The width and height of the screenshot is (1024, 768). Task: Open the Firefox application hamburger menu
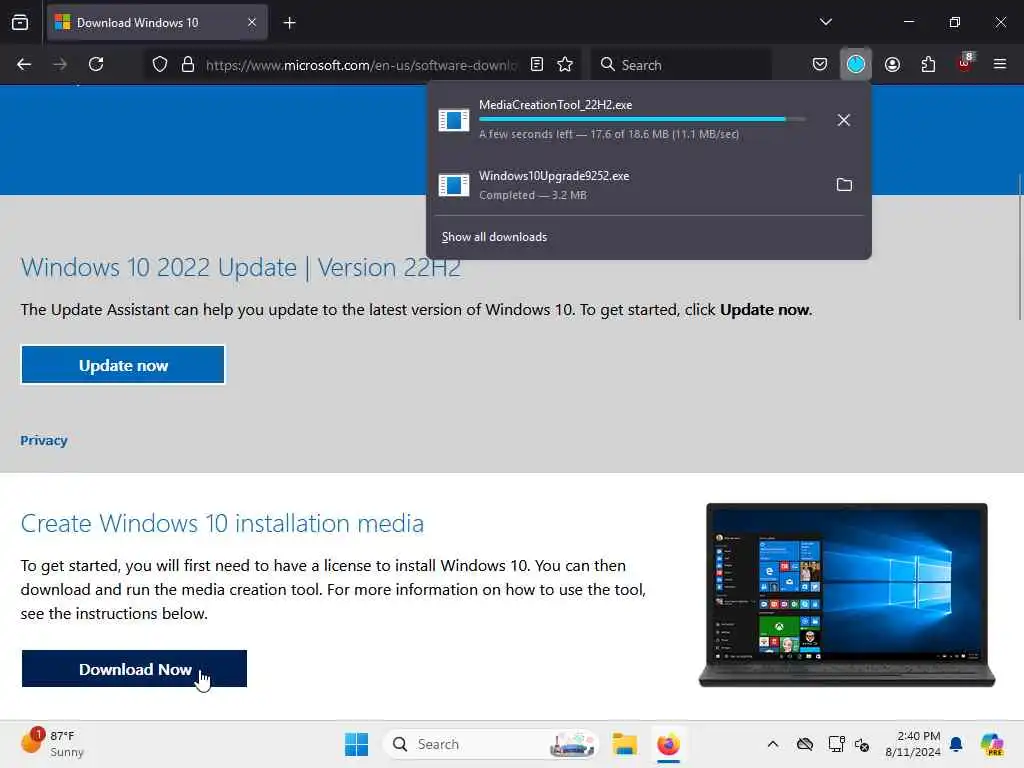[x=999, y=64]
